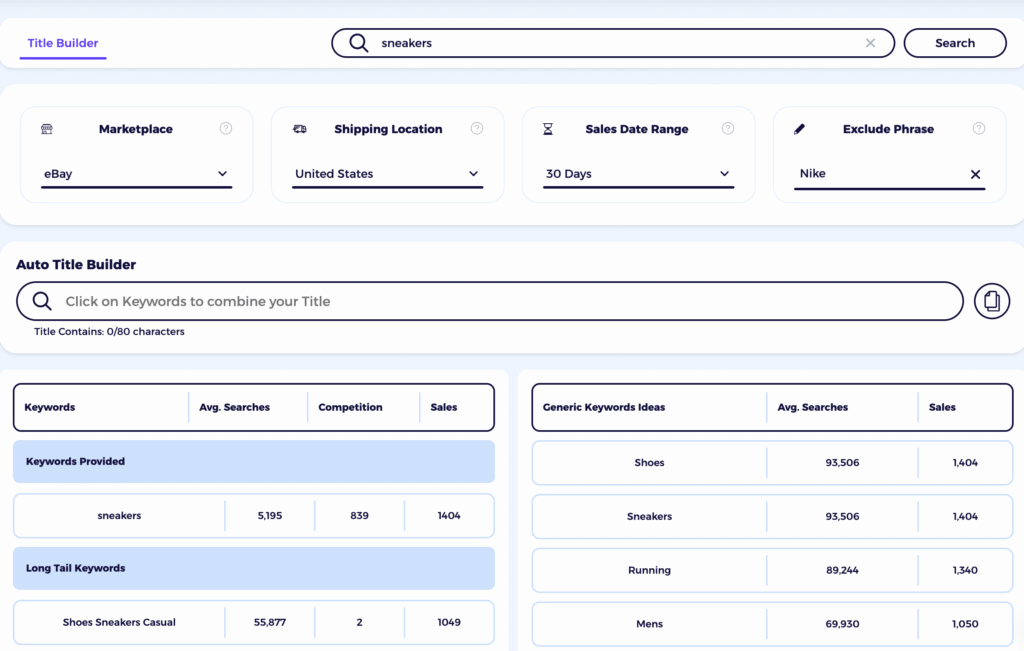Open the Exclude Phrase help tooltip icon
1024x651 pixels.
[x=978, y=128]
